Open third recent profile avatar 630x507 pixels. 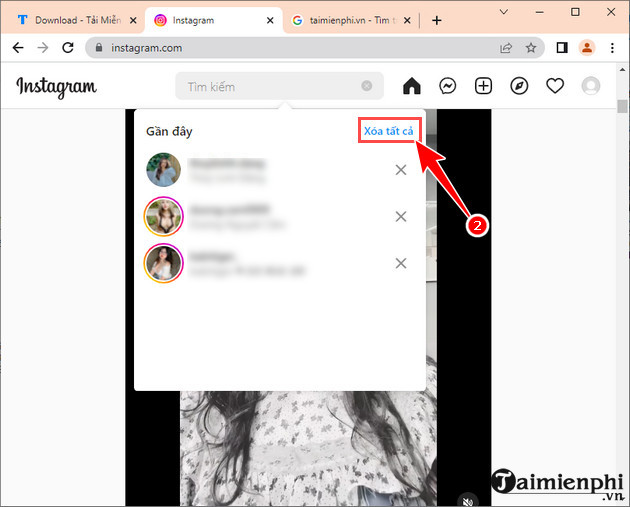[164, 263]
